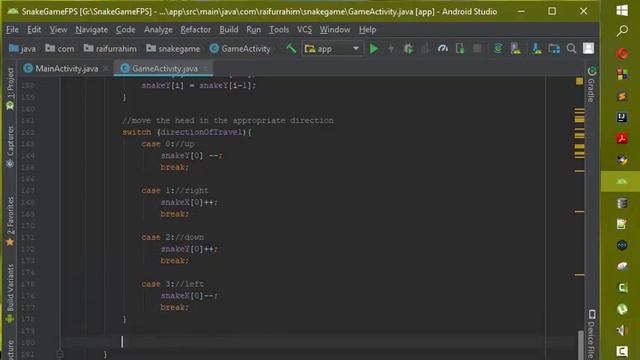Close the GameActivity.java tab
The image size is (640, 360).
(x=205, y=68)
